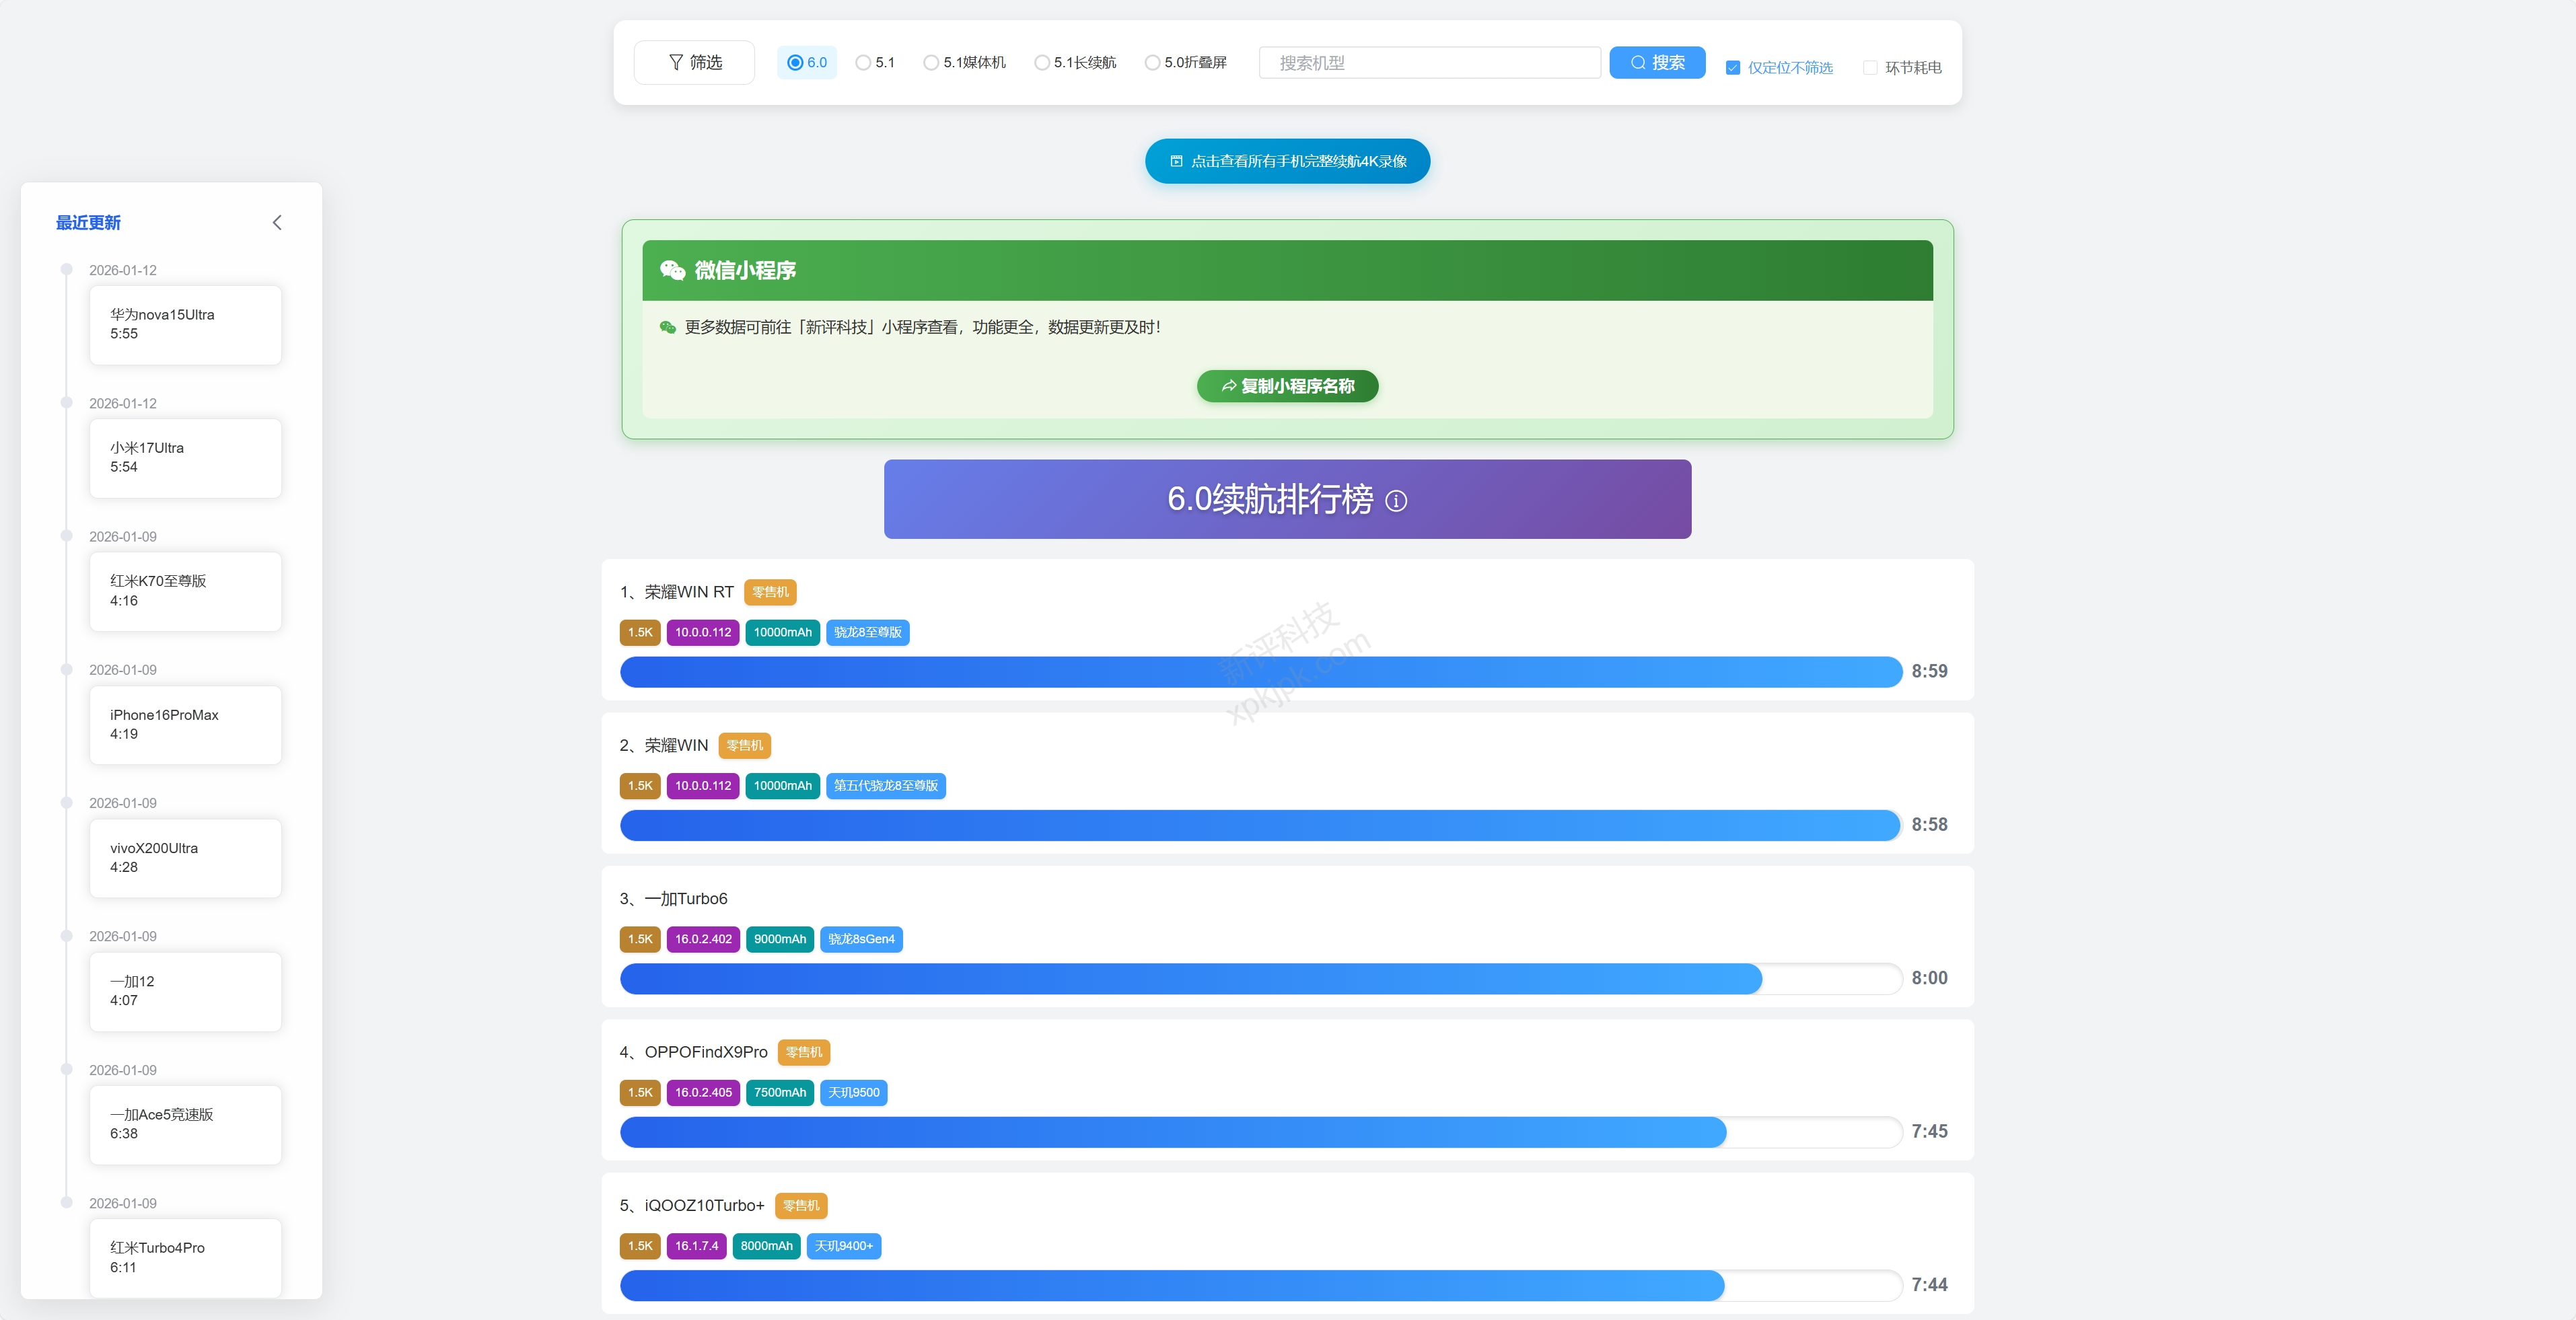Click the video icon on the 4K录像 button

pyautogui.click(x=1176, y=161)
